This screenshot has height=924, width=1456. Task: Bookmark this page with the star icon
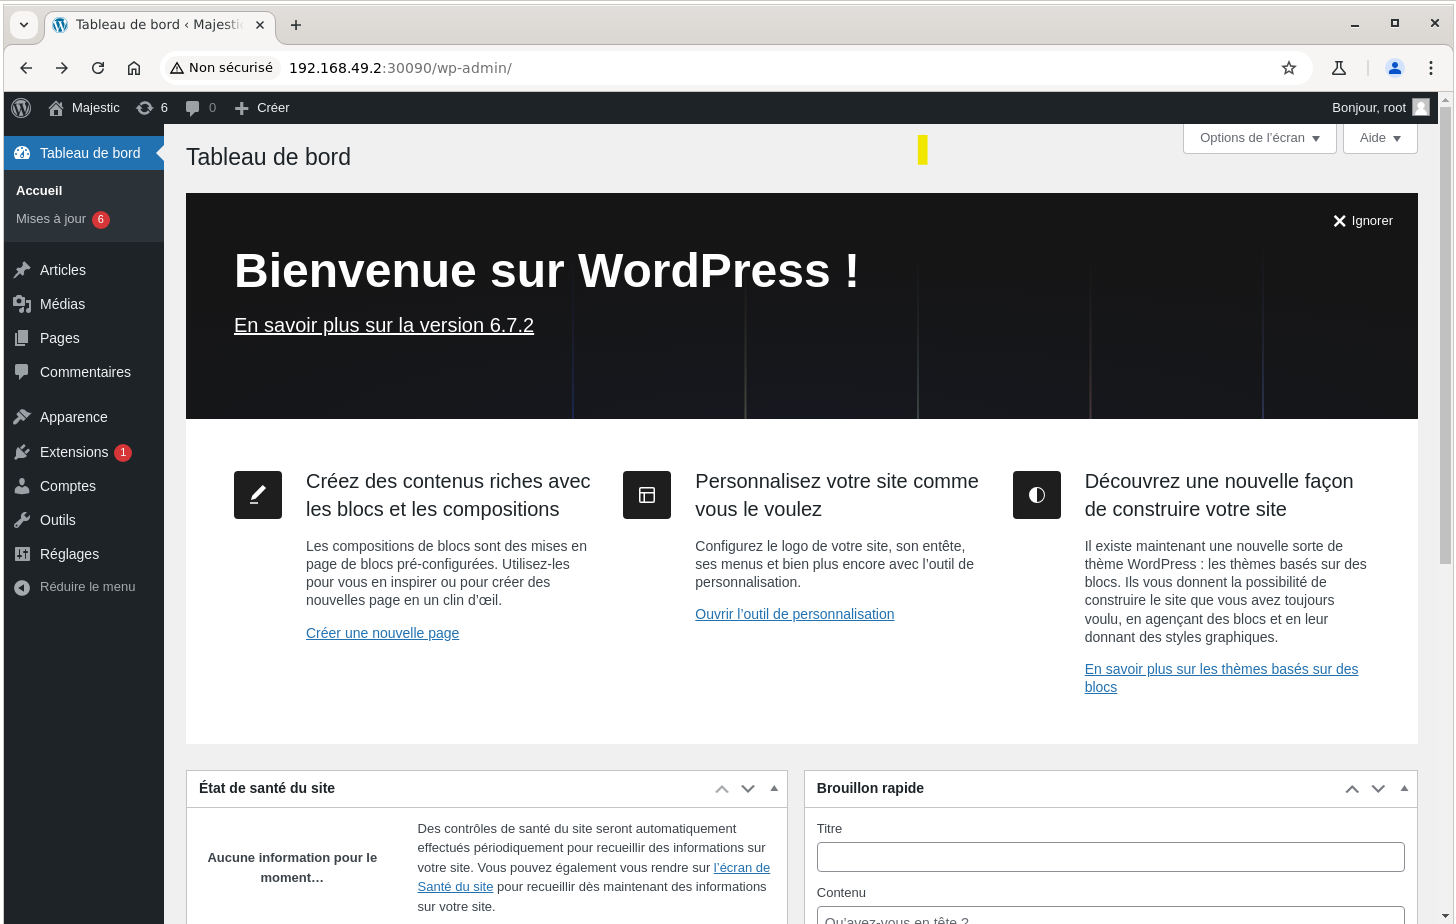point(1289,68)
